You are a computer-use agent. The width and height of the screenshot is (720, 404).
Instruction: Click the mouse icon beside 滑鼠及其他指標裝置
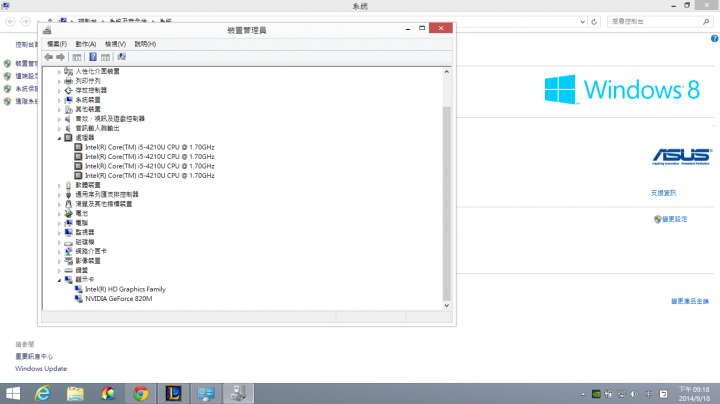pyautogui.click(x=68, y=204)
